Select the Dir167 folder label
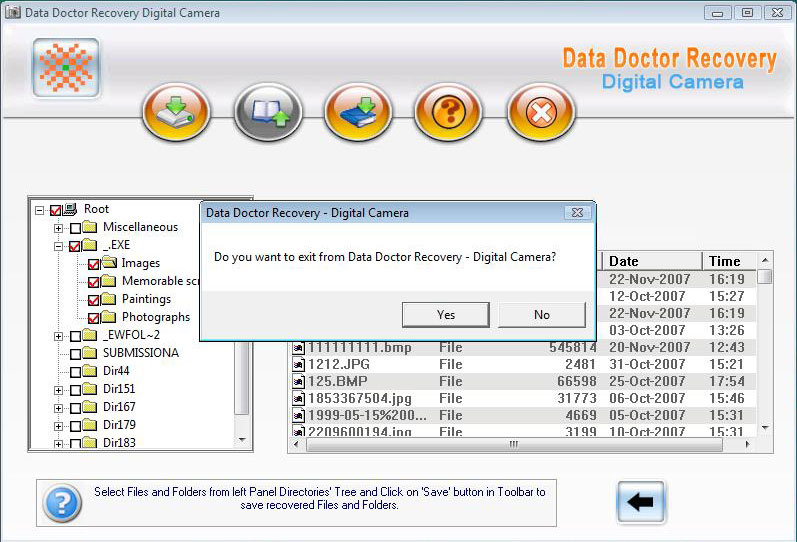Screen dimensions: 797x542 click(119, 407)
